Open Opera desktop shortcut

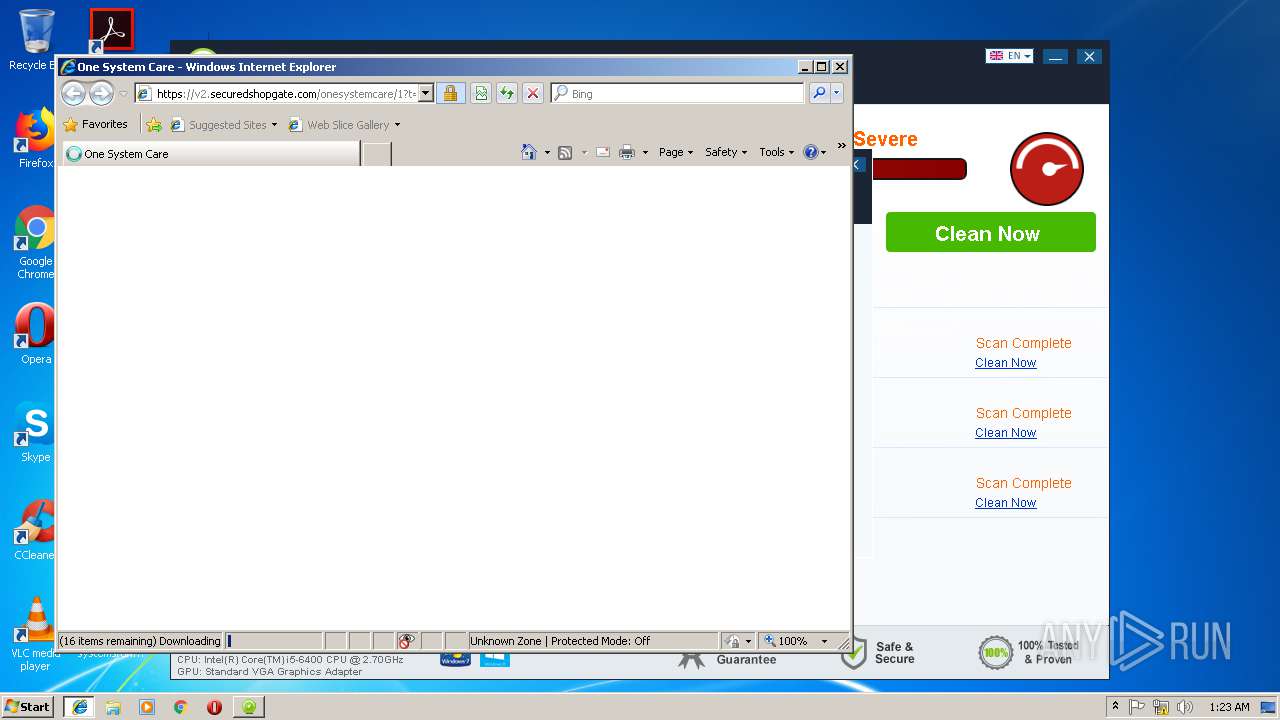[35, 334]
